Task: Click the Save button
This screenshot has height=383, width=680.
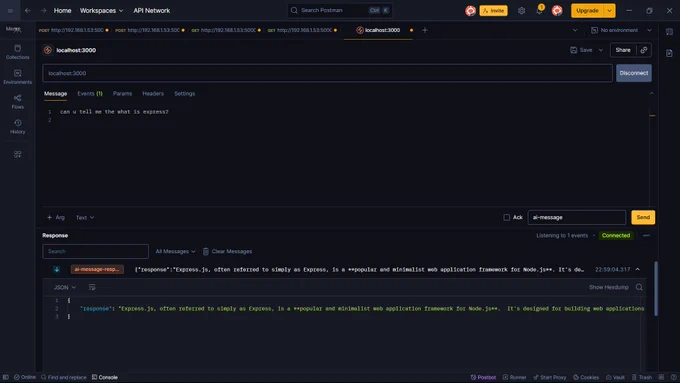Action: click(581, 50)
